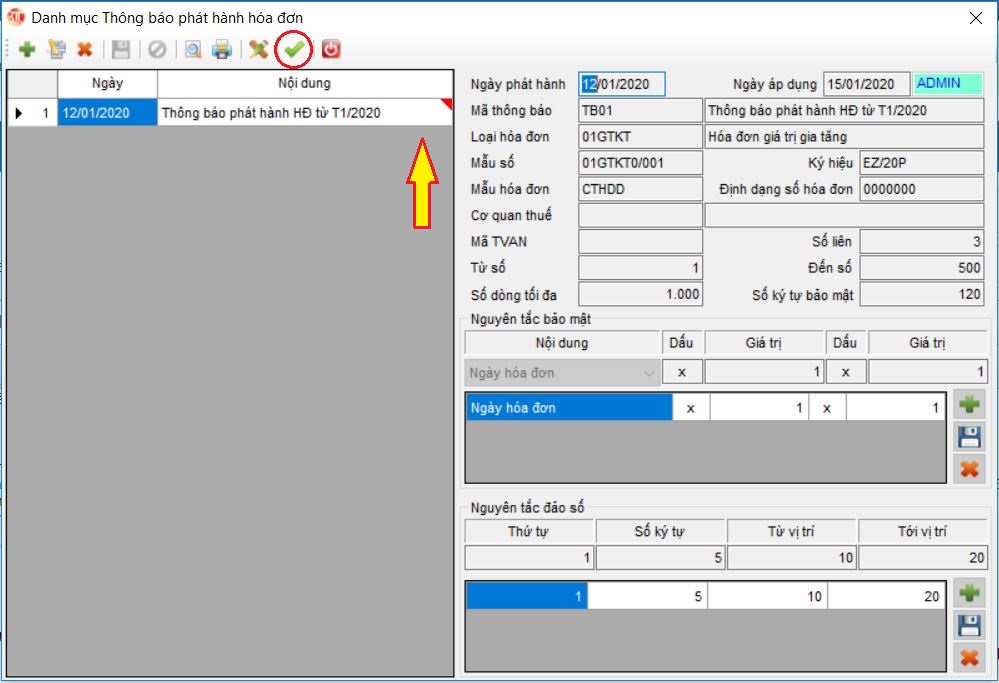999x683 pixels.
Task: Click the Đến số field showing 500
Action: pos(921,268)
